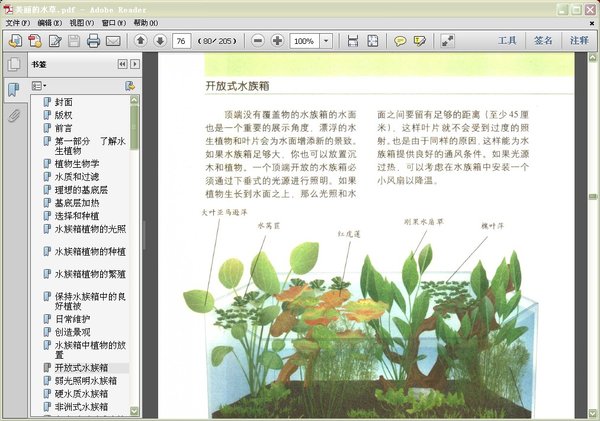Screen dimensions: 600x421
Task: Select the 弱光照明水族箱 bookmark
Action: [85, 381]
